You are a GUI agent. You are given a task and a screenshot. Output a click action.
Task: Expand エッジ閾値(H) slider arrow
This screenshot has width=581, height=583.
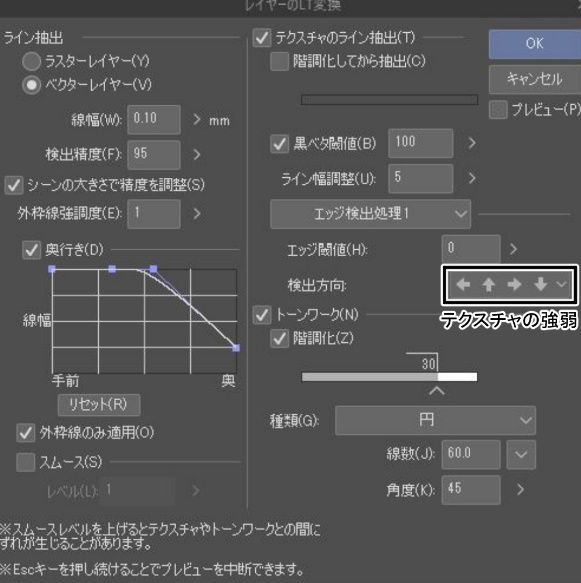513,249
